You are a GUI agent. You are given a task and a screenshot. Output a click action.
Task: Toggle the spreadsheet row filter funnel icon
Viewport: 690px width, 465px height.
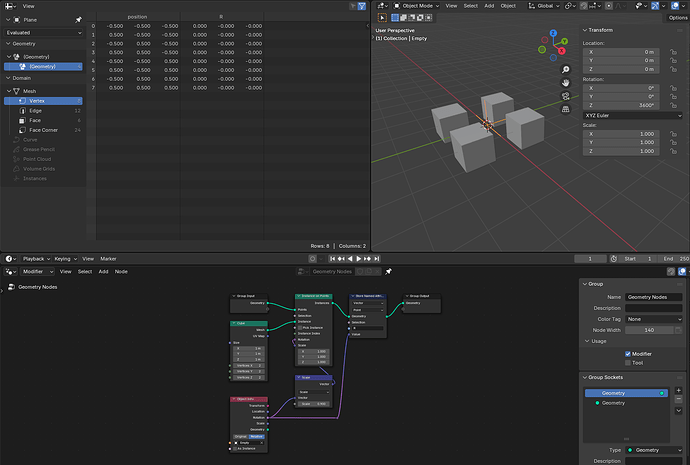tap(362, 6)
